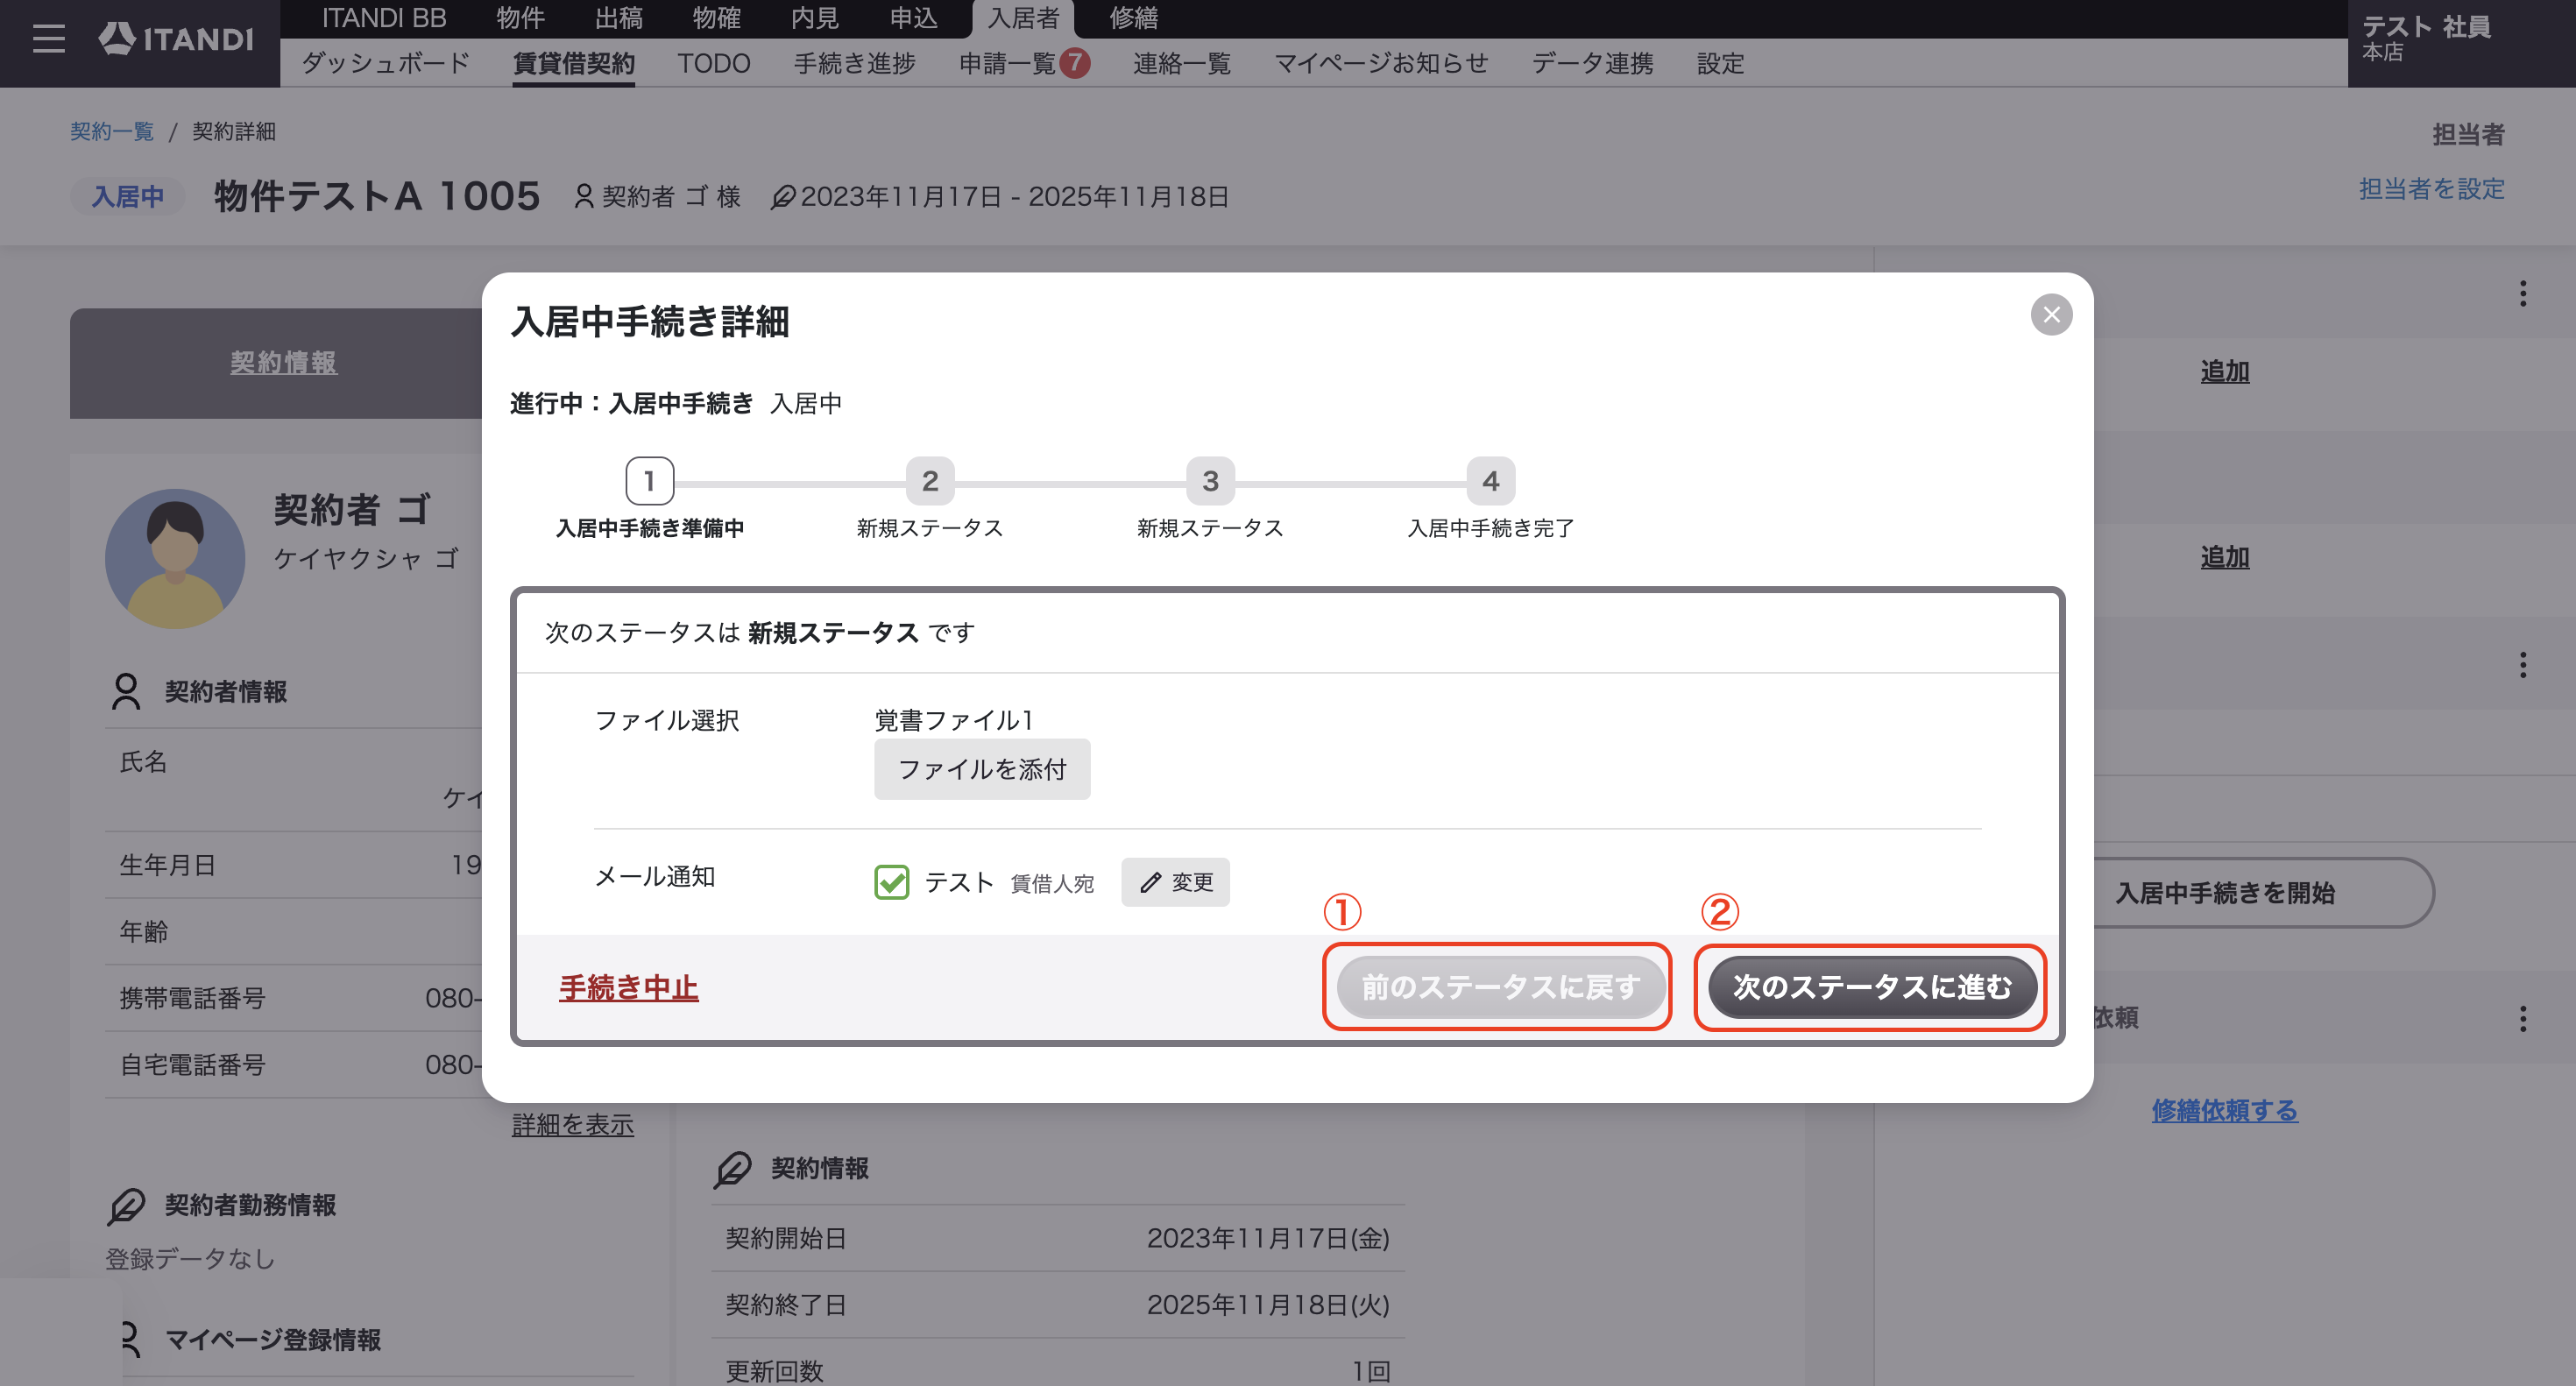Click 契約終了日 value 2025年11月18日(火)

pyautogui.click(x=1268, y=1304)
